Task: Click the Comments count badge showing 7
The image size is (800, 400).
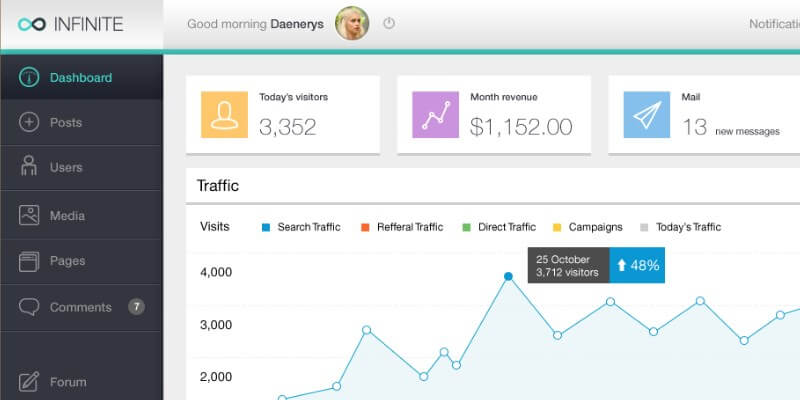Action: [x=136, y=307]
